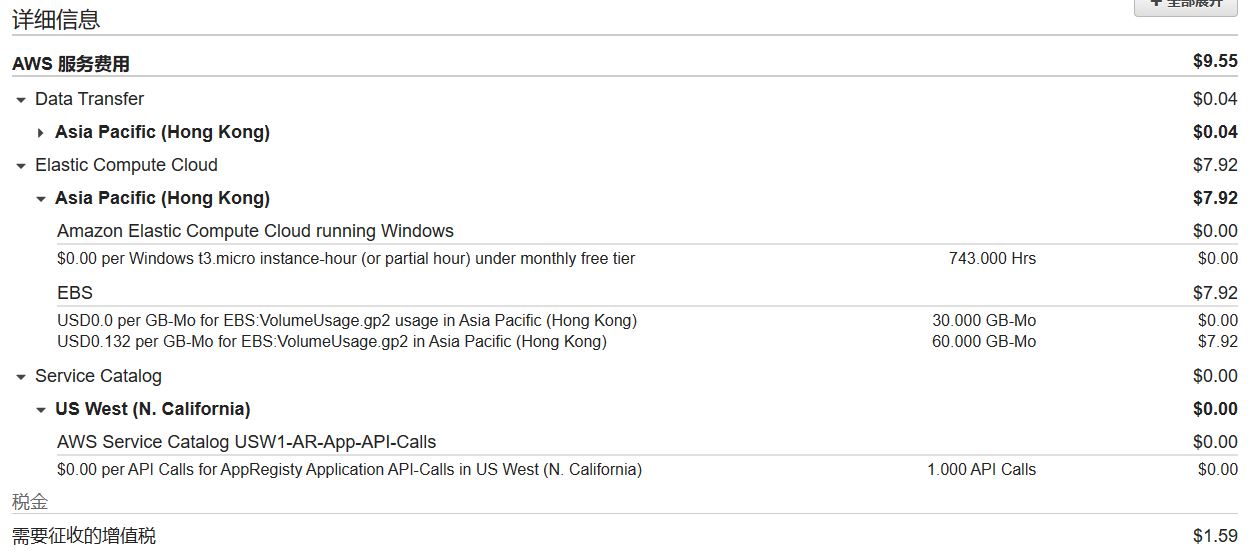This screenshot has width=1254, height=555.
Task: Click the 全部展开 expand all button
Action: [1187, 5]
